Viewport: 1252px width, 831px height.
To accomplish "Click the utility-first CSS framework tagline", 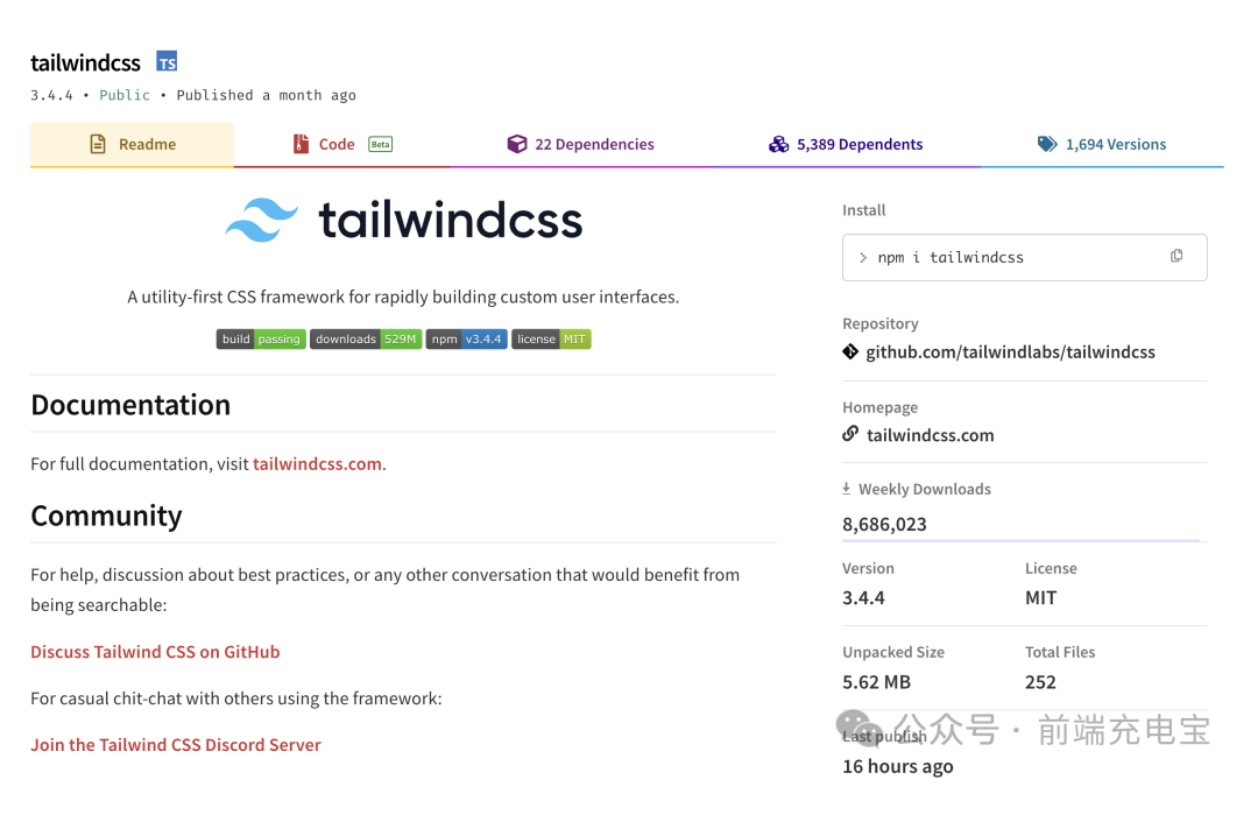I will [403, 297].
